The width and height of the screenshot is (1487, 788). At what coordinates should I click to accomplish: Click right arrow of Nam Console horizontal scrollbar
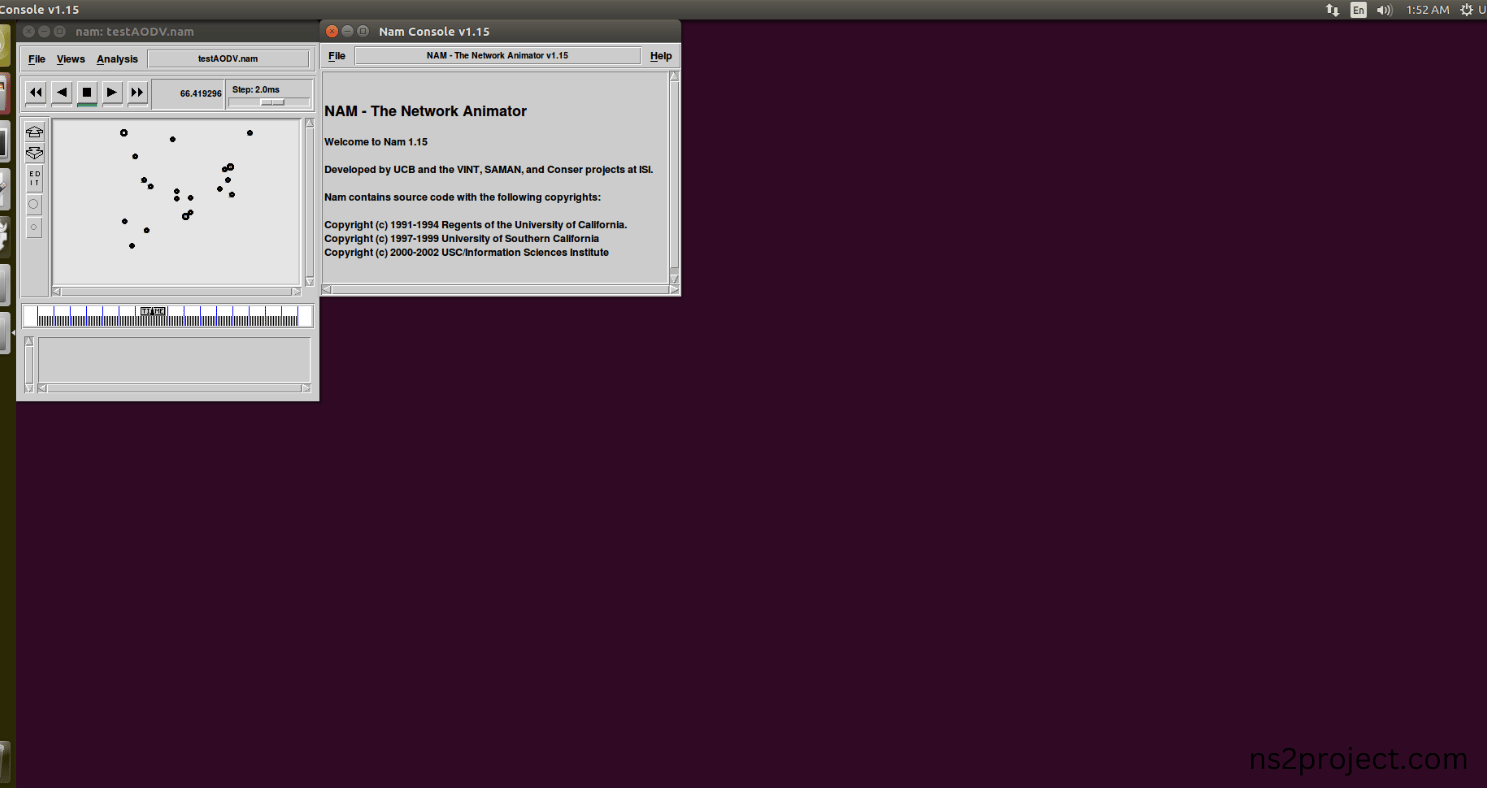tap(674, 290)
